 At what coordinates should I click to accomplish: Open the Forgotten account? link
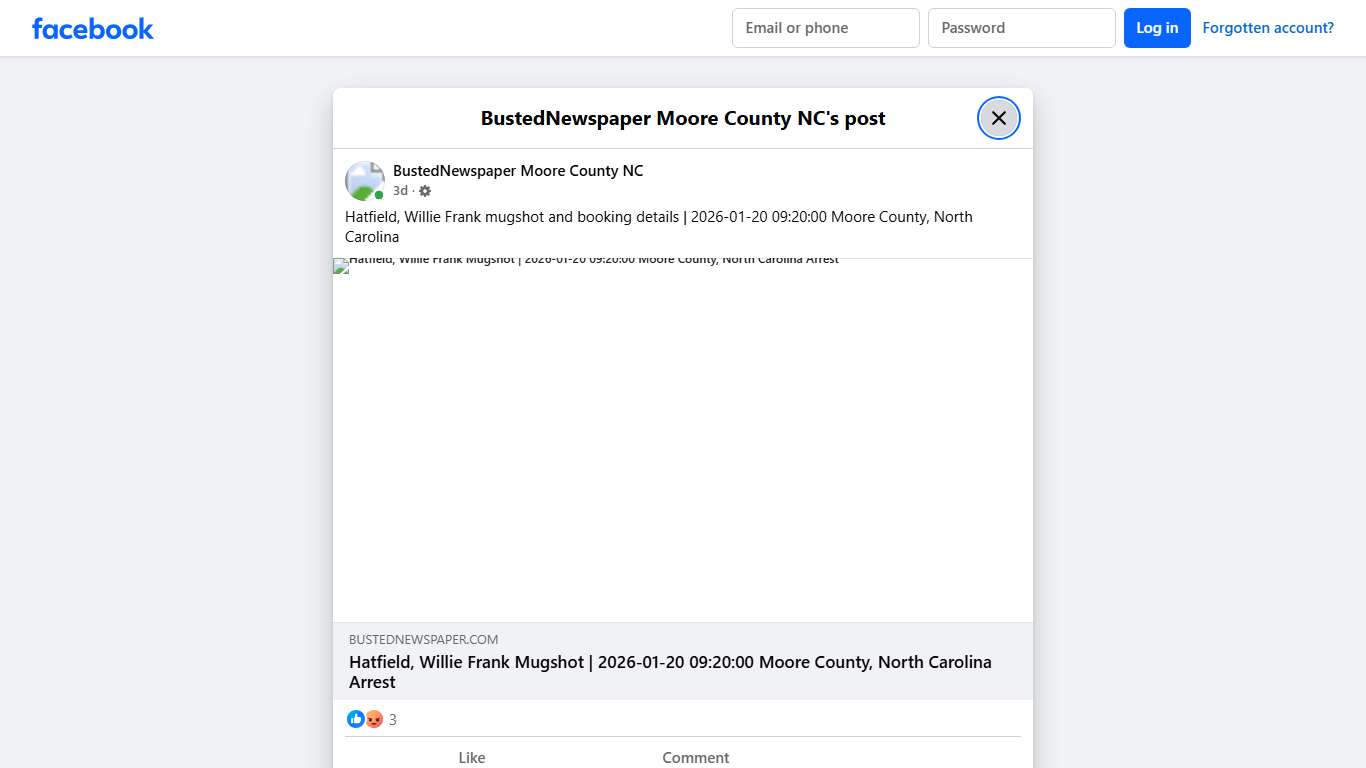click(1268, 27)
